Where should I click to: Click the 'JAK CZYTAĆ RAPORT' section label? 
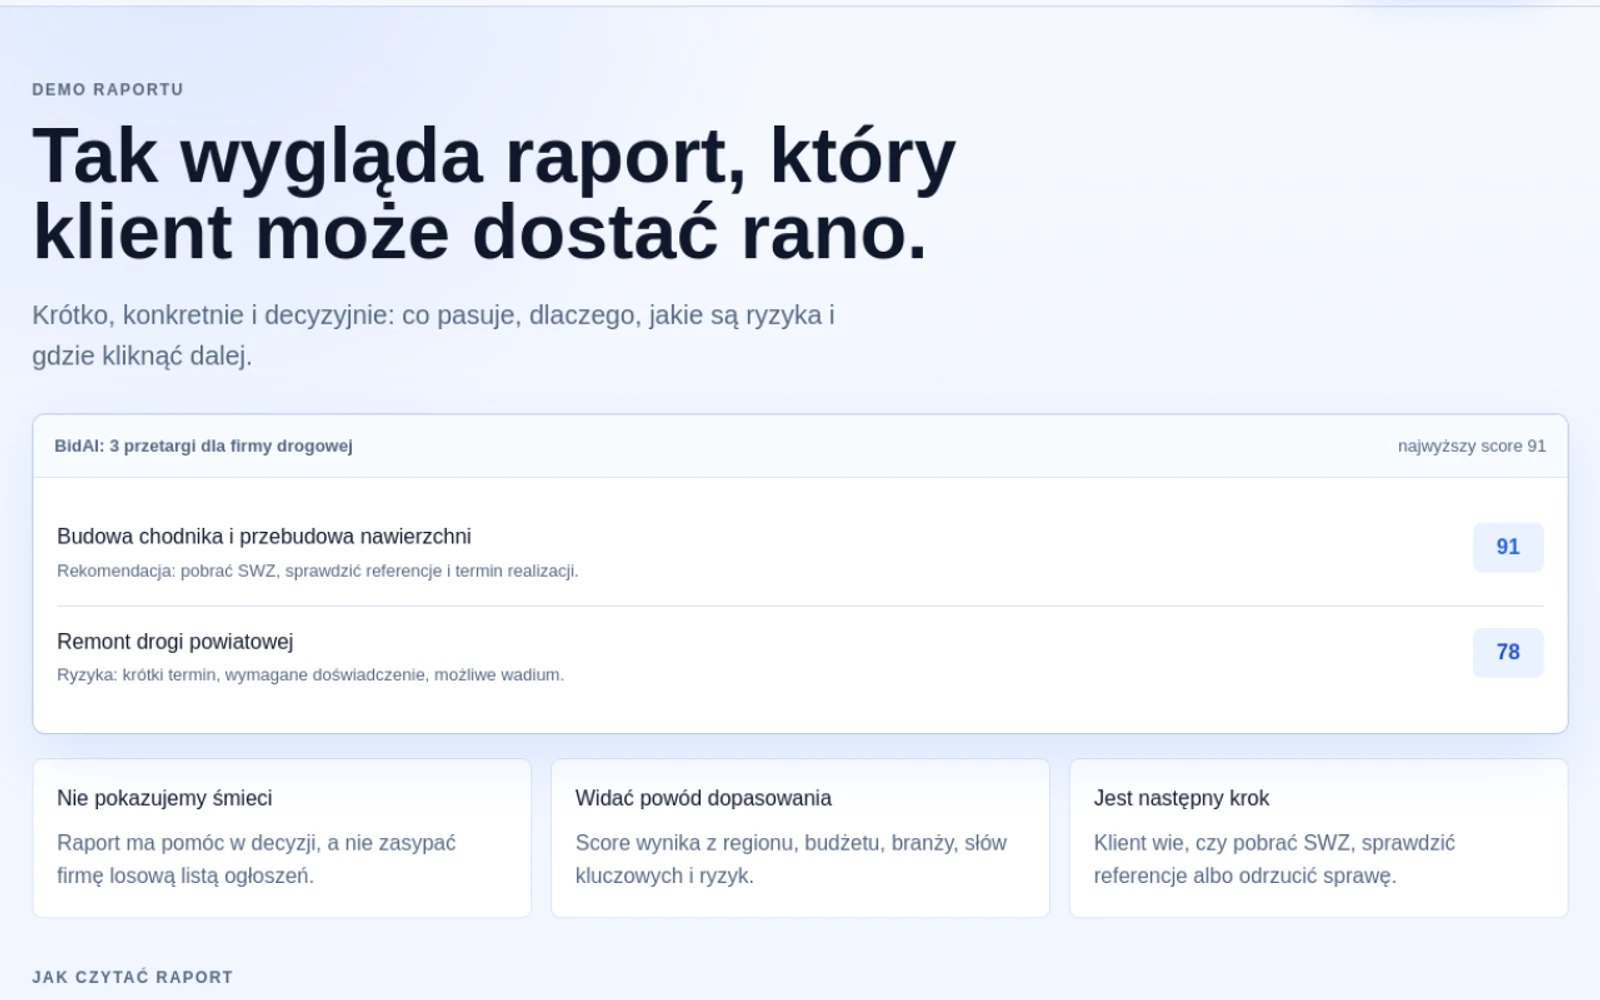tap(133, 977)
